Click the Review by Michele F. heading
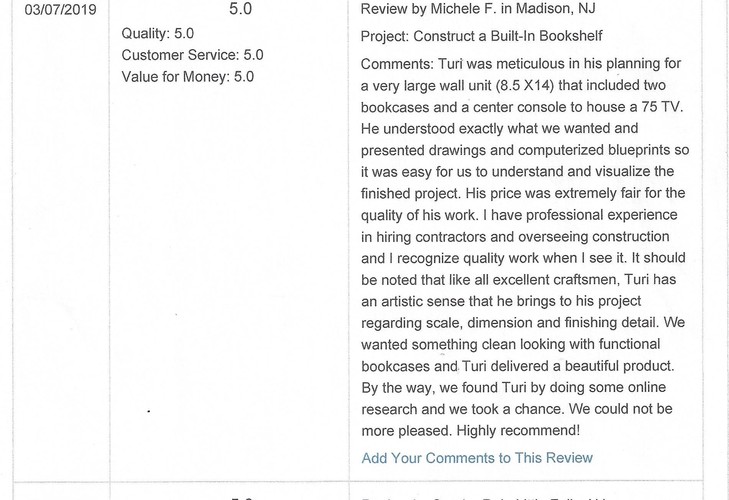Screen dimensions: 729x500 478,8
